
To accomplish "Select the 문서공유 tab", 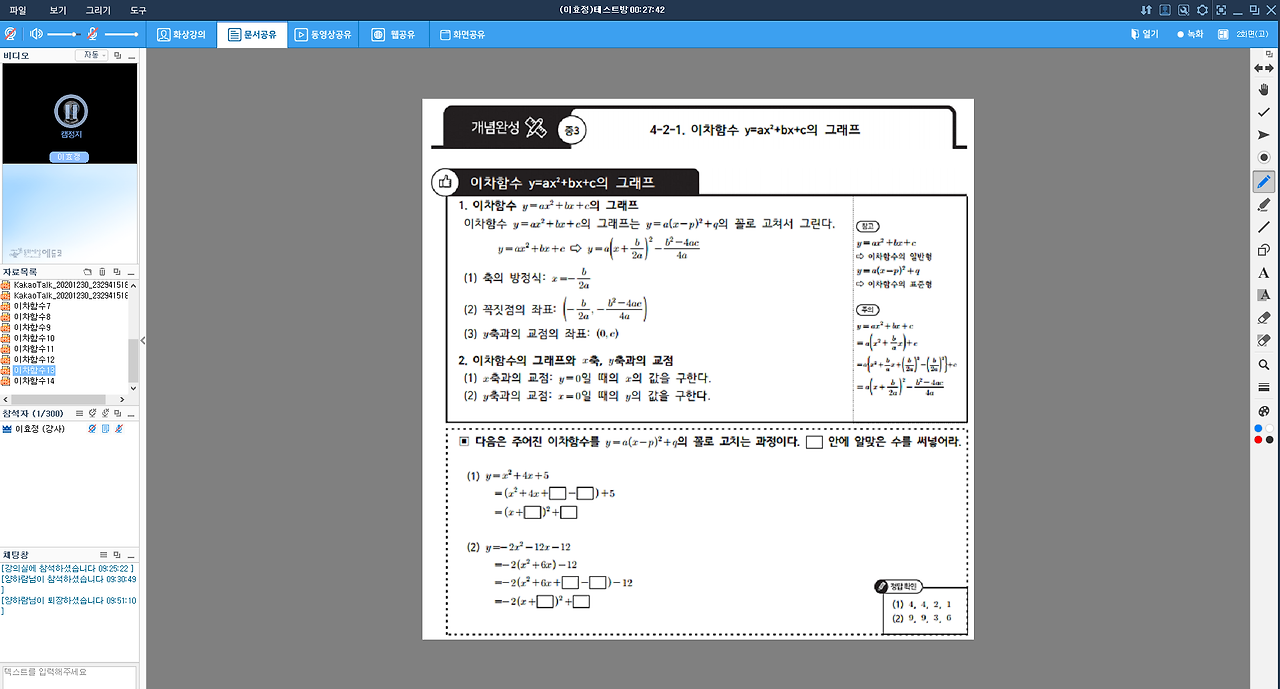I will tap(251, 34).
